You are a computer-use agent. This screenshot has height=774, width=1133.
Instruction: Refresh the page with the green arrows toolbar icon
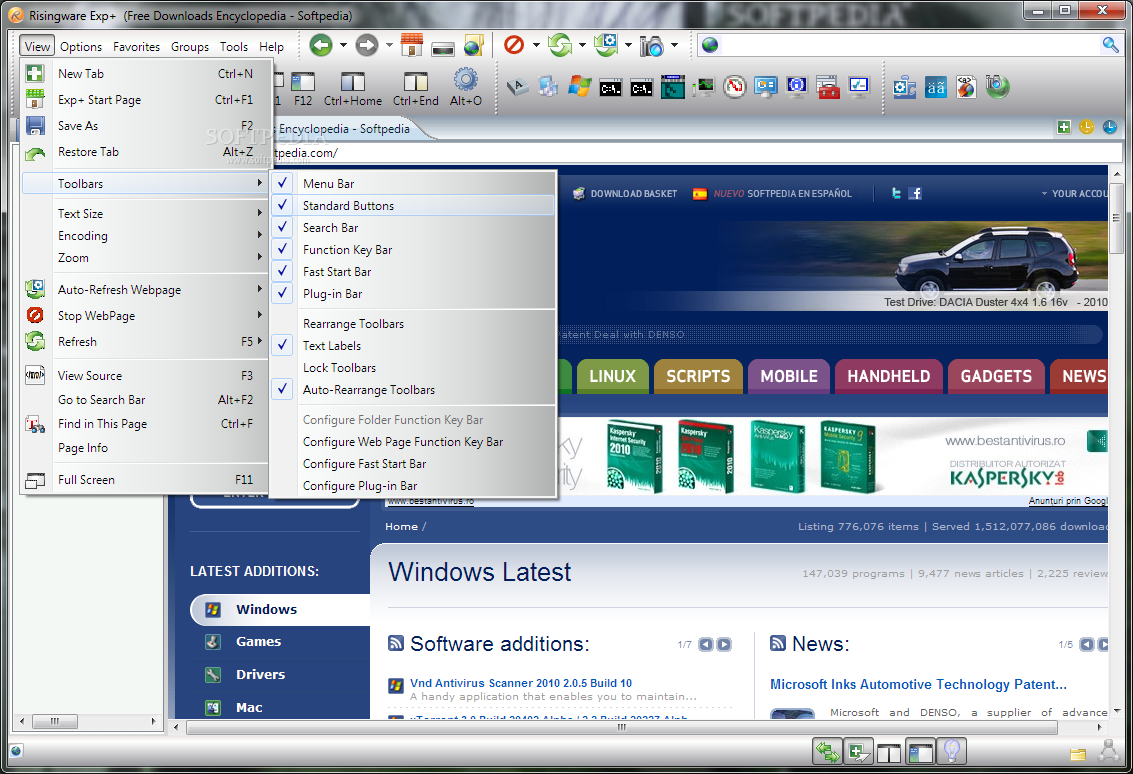coord(560,45)
